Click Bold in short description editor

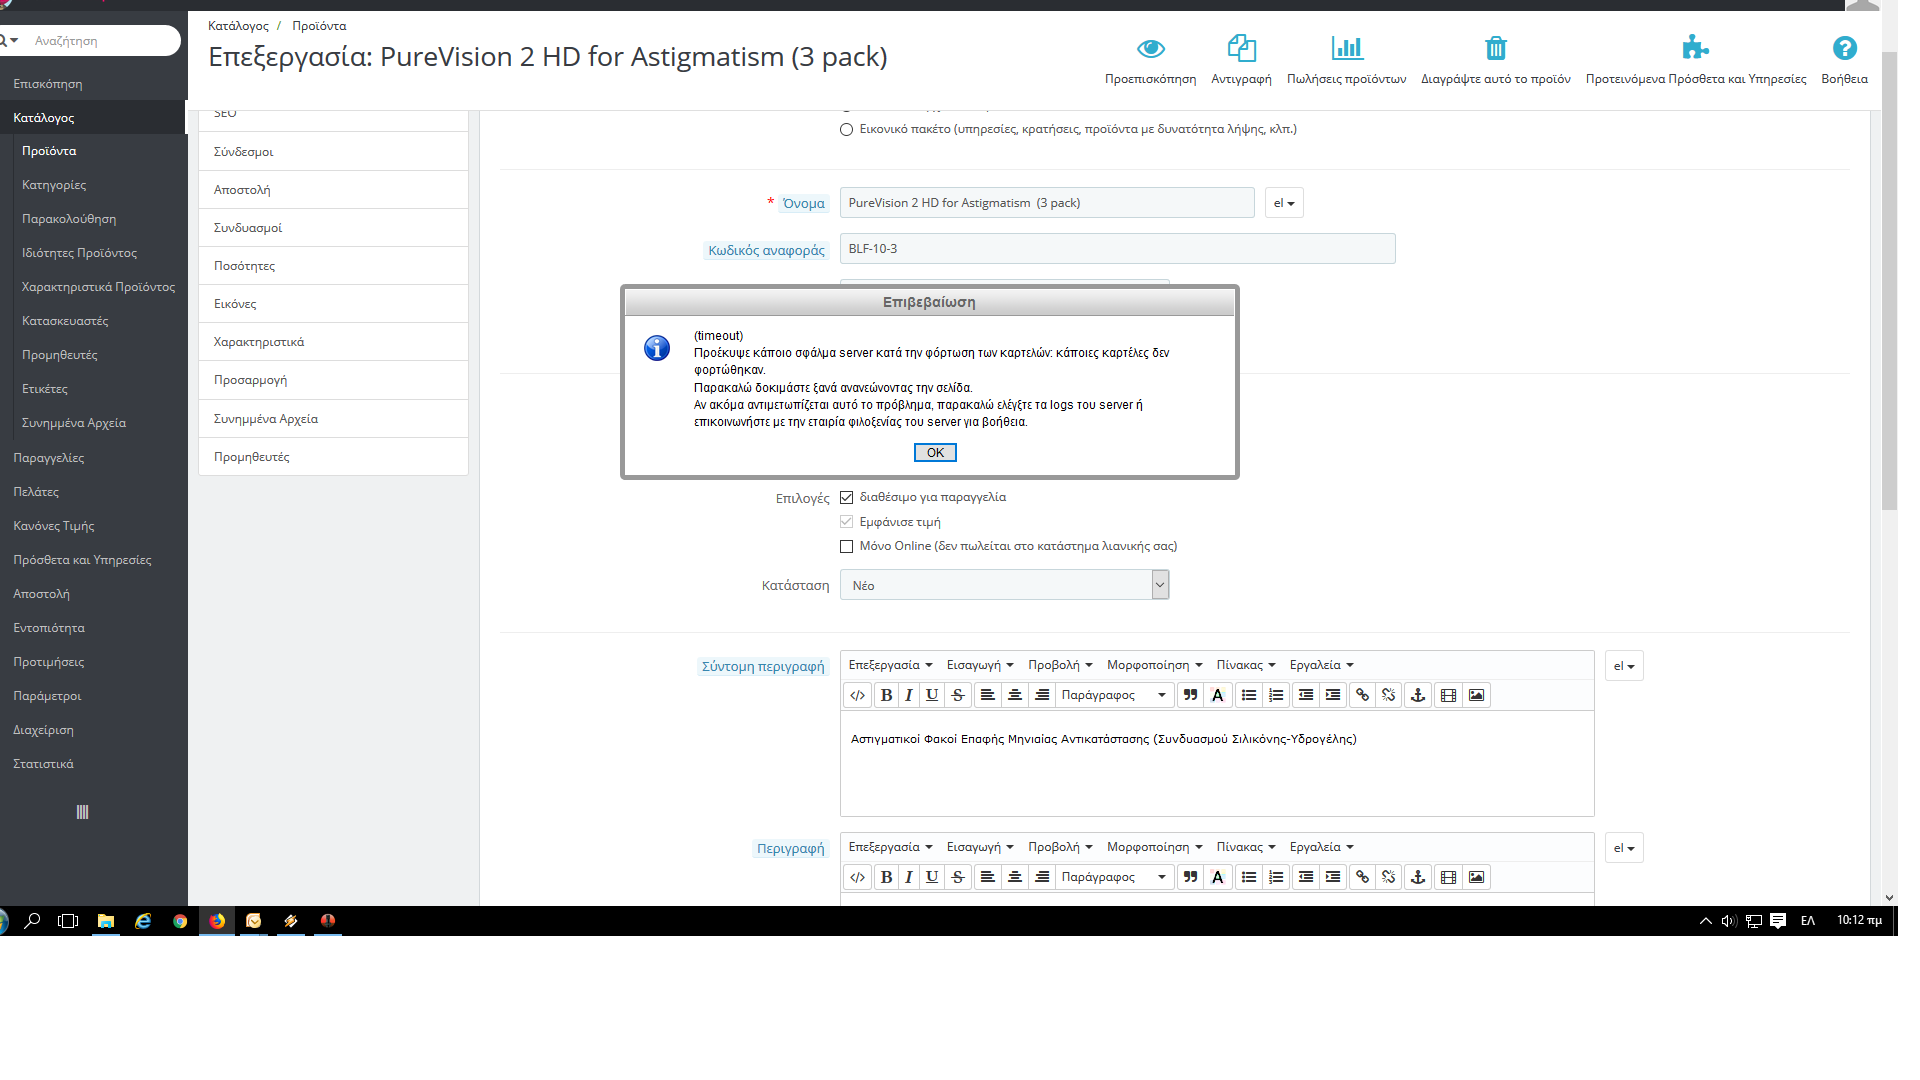pos(885,695)
